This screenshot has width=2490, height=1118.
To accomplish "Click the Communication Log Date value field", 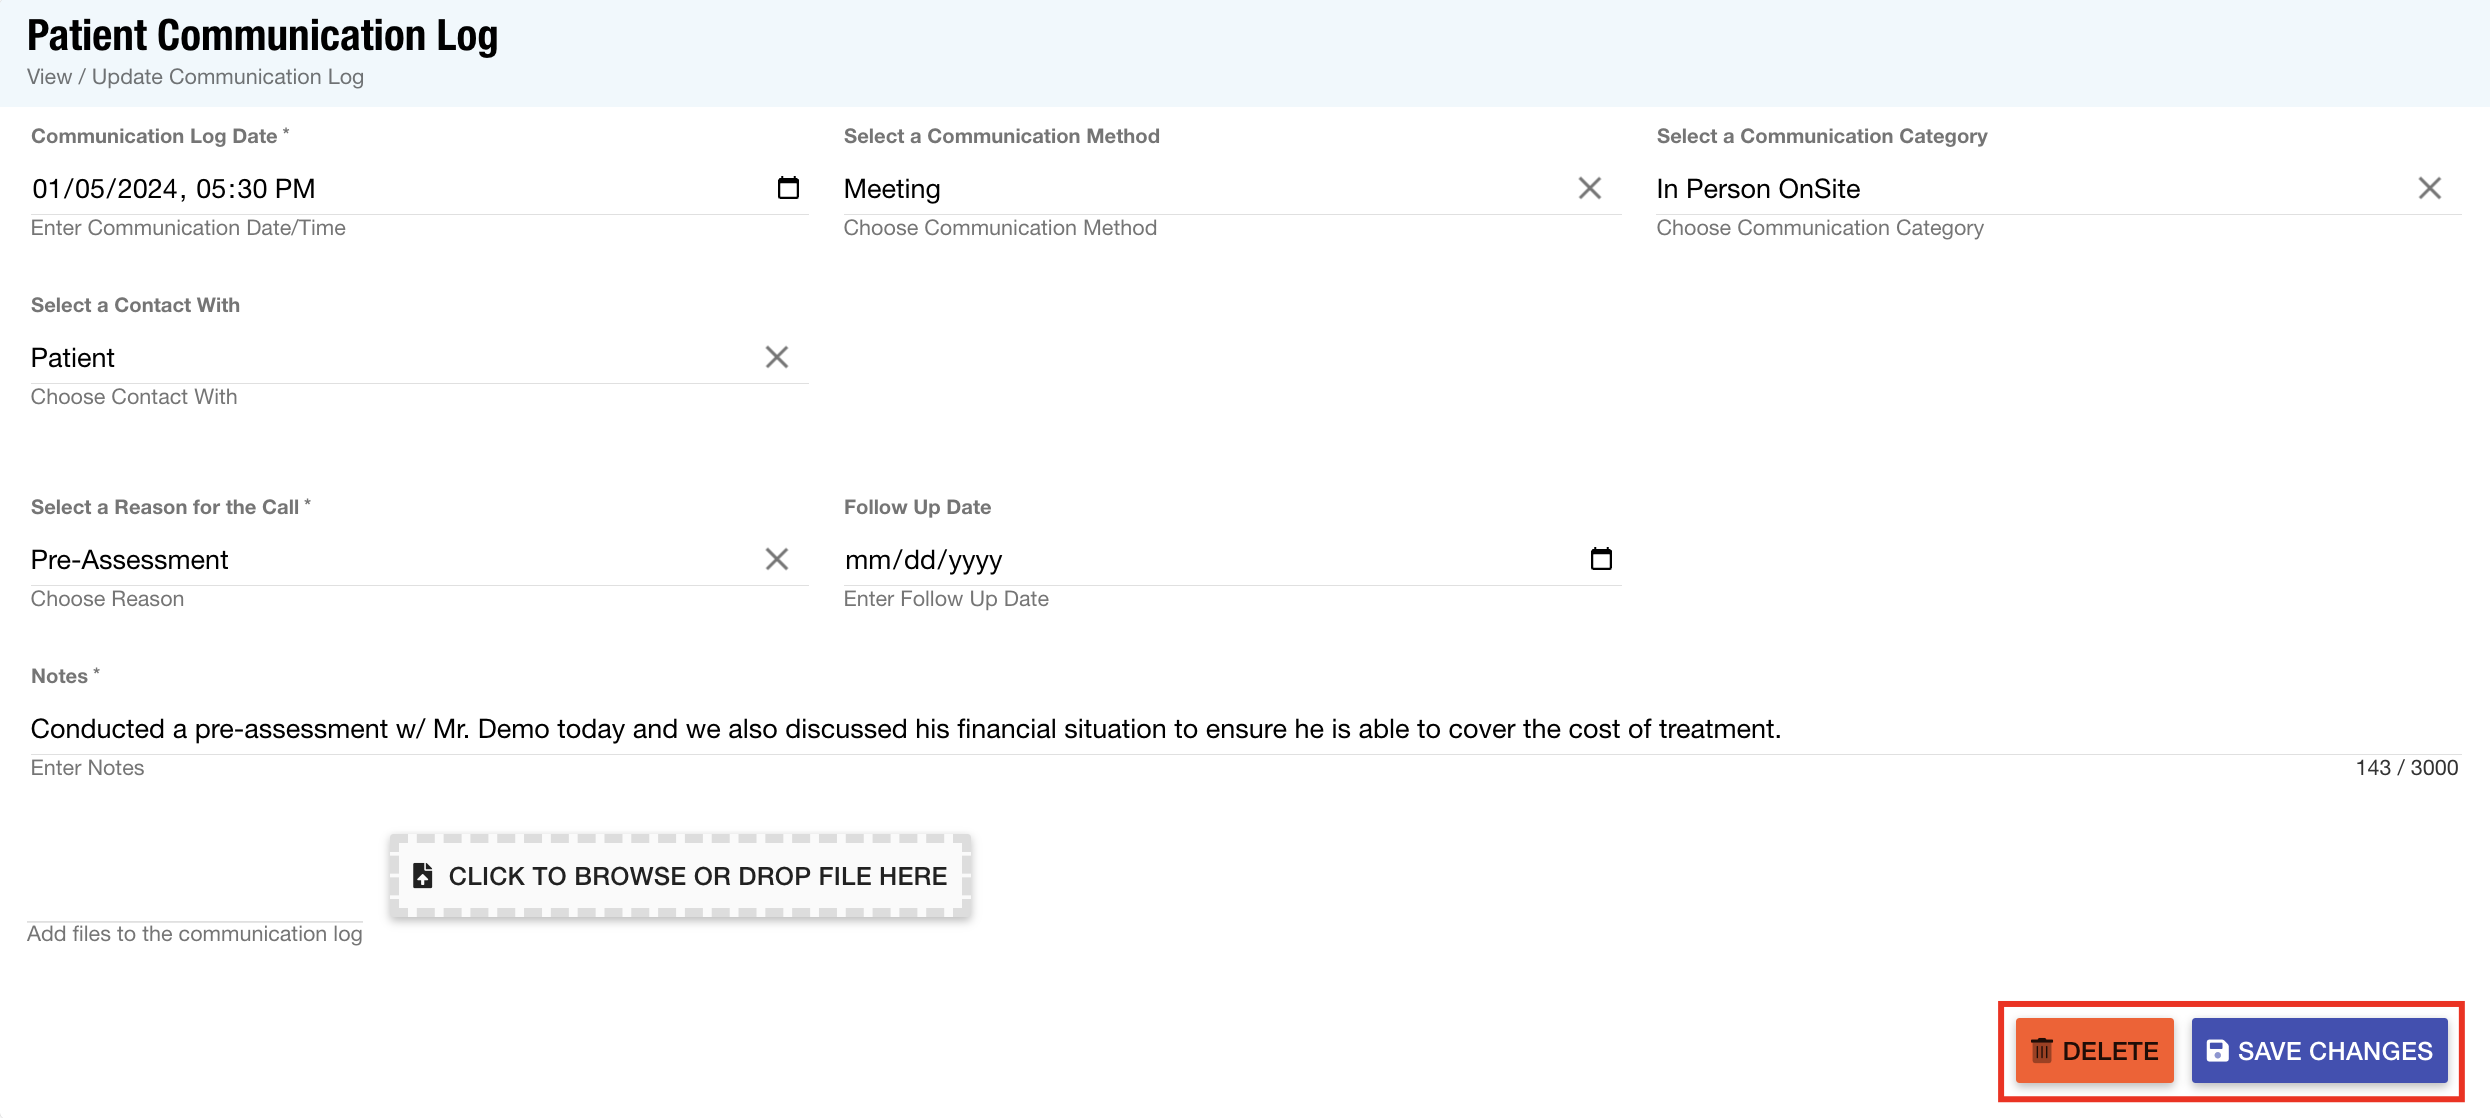I will coord(174,189).
